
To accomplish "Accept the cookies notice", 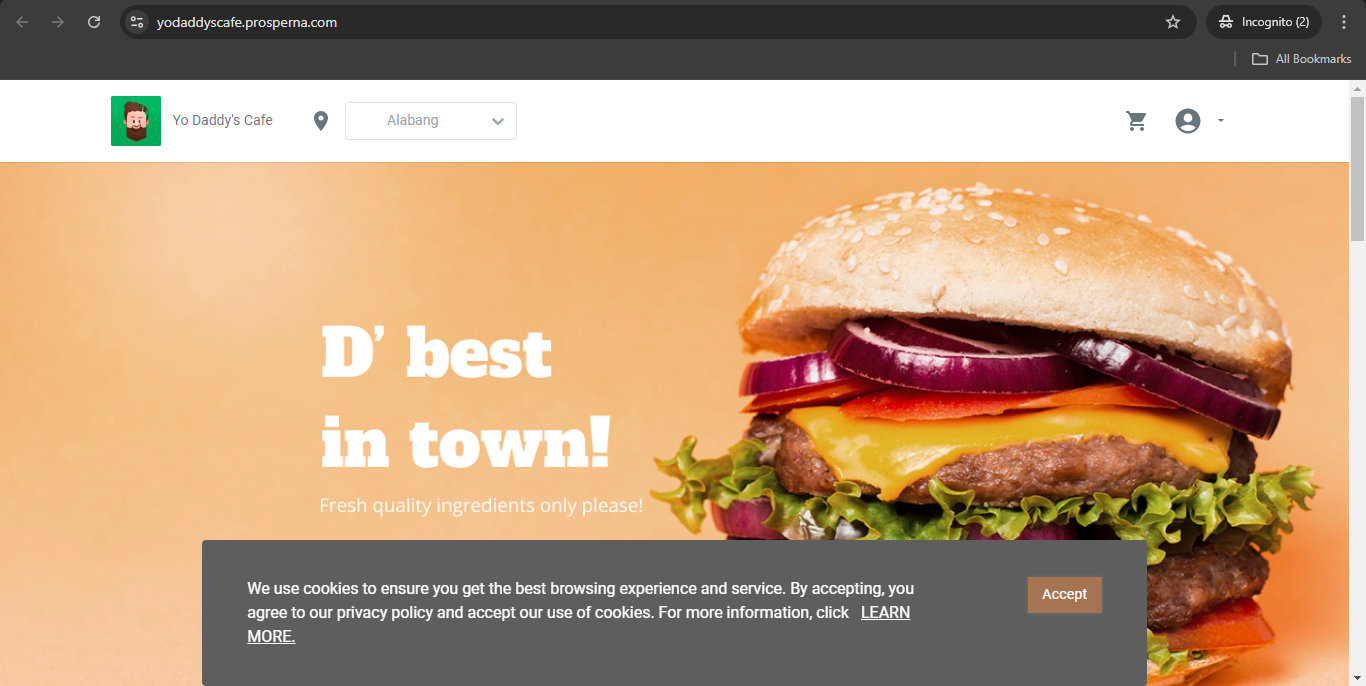I will [x=1064, y=594].
